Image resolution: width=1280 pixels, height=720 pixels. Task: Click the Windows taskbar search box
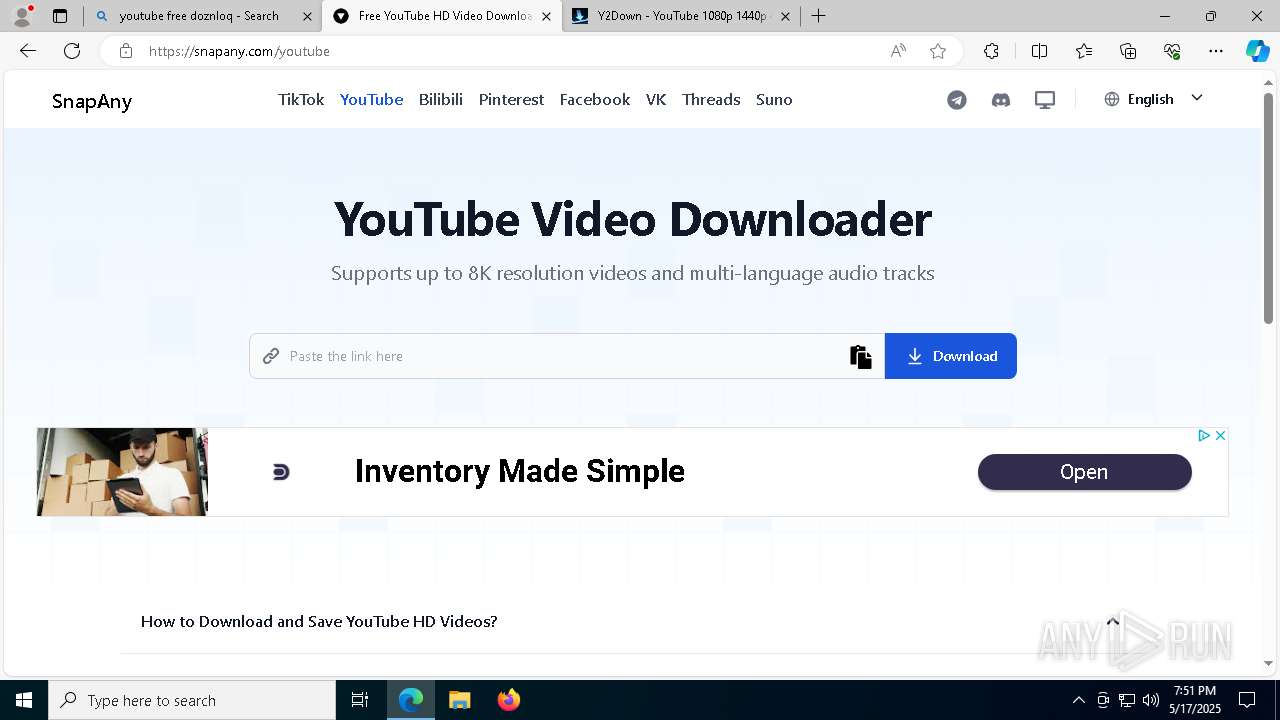[x=192, y=700]
